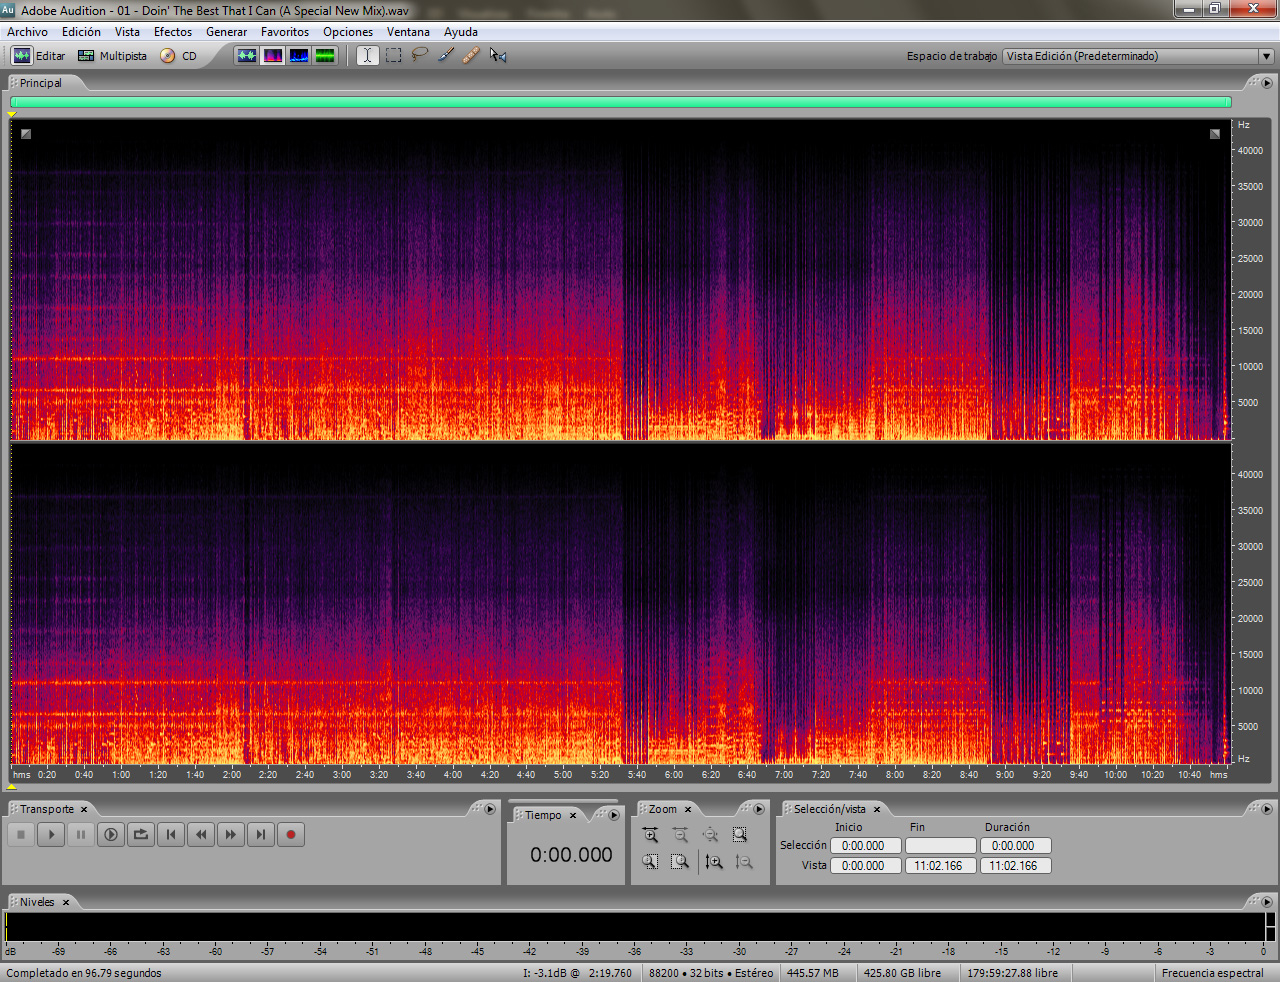Click zoom in horizontally icon

[651, 835]
